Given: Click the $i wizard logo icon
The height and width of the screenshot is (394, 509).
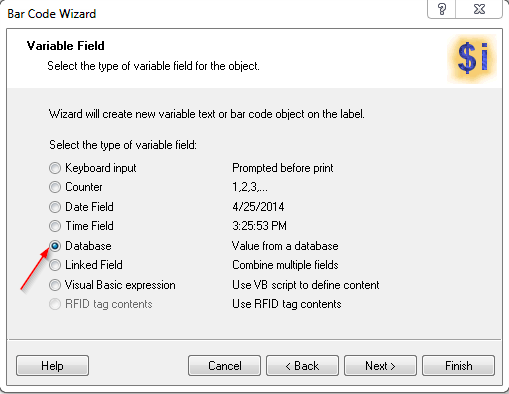Looking at the screenshot, I should pos(472,58).
